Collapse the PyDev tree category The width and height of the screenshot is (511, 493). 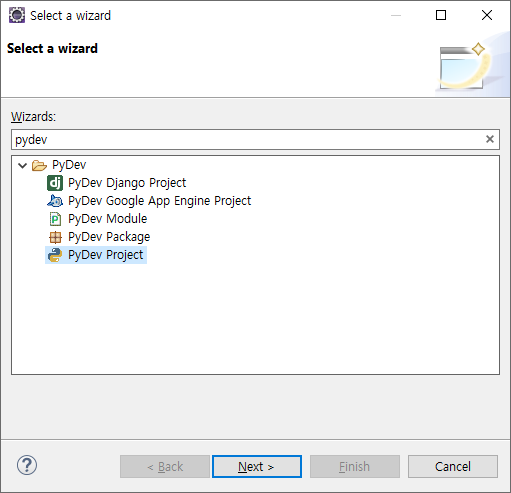coord(22,165)
